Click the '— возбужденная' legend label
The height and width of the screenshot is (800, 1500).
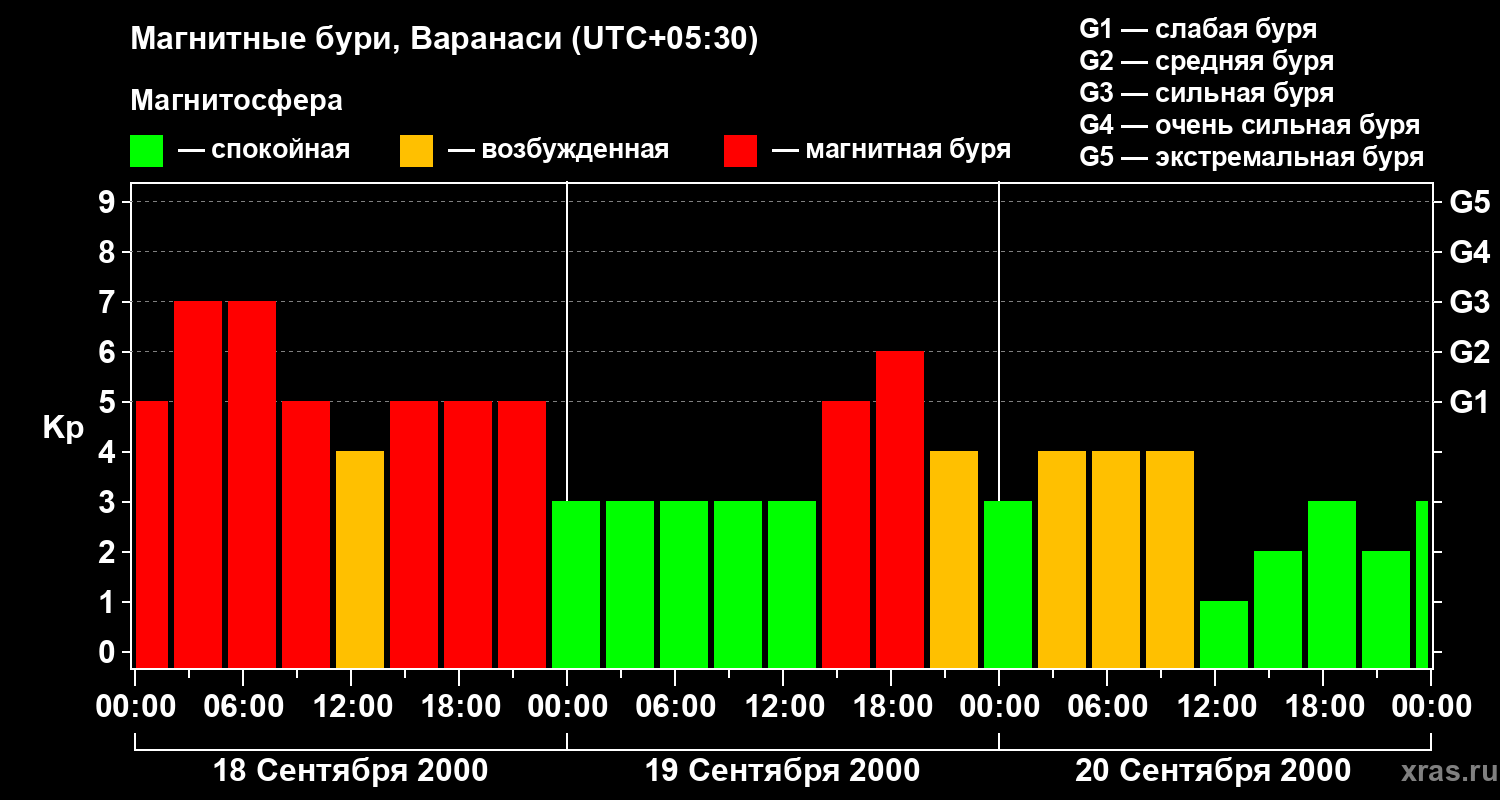pyautogui.click(x=558, y=150)
